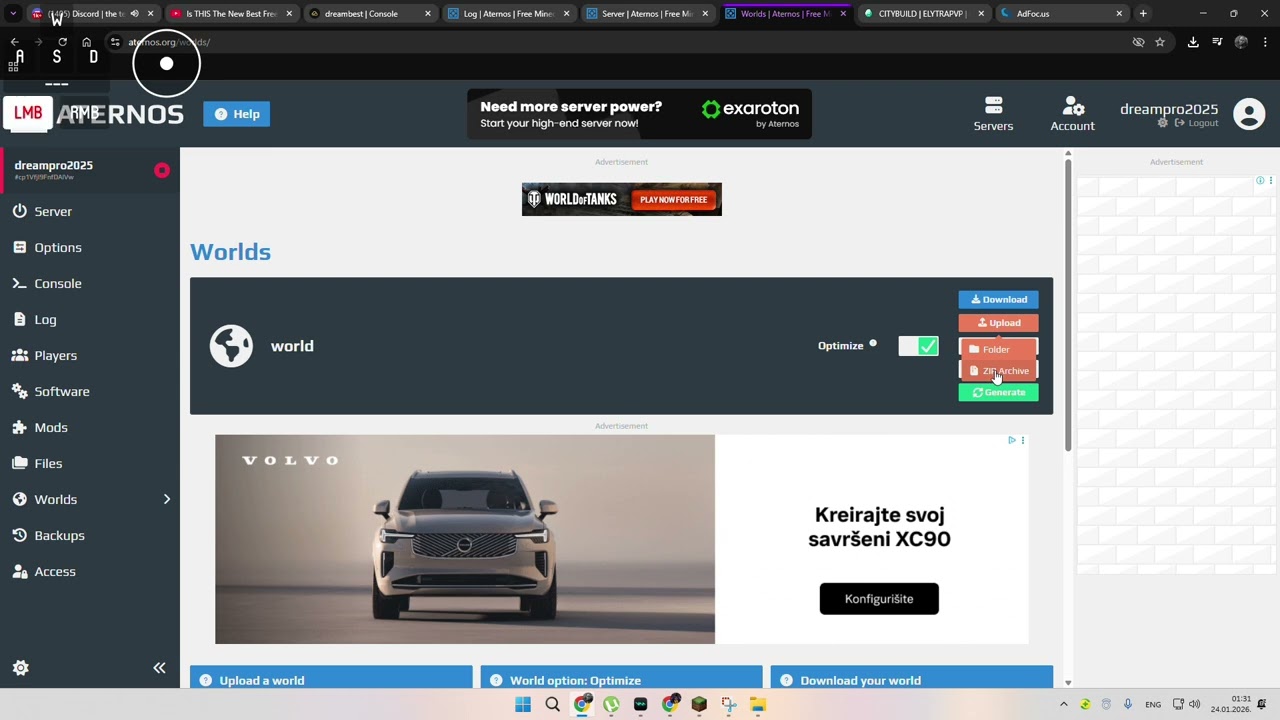Click the taskbar volume icon
The image size is (1280, 720).
[x=1194, y=704]
